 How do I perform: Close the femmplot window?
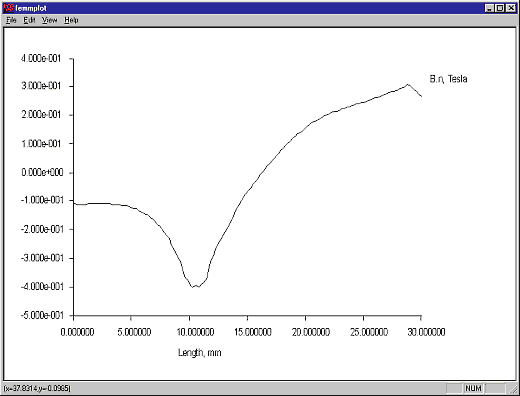[x=511, y=8]
